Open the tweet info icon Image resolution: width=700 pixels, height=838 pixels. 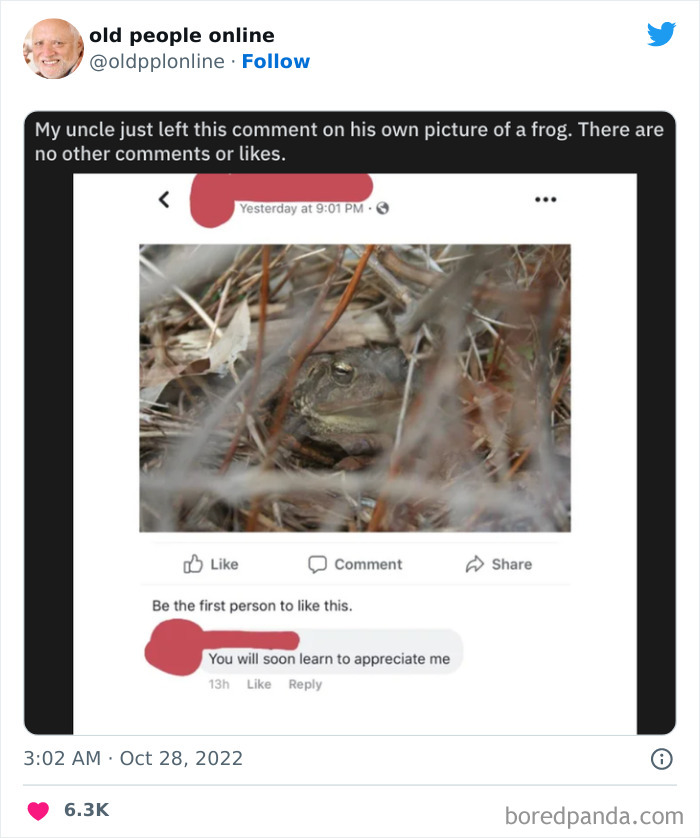661,759
